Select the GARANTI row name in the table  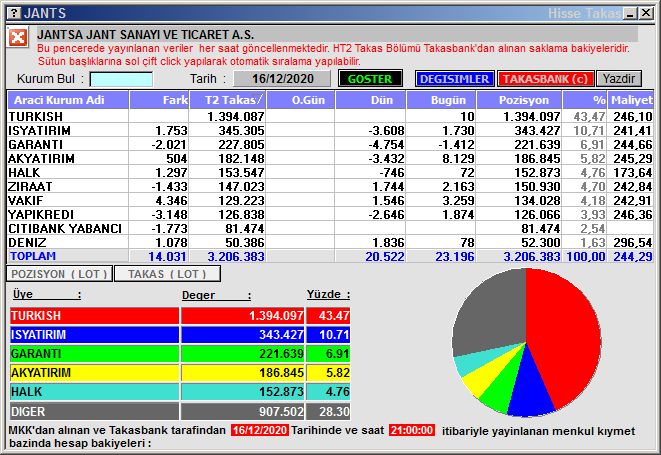(36, 145)
